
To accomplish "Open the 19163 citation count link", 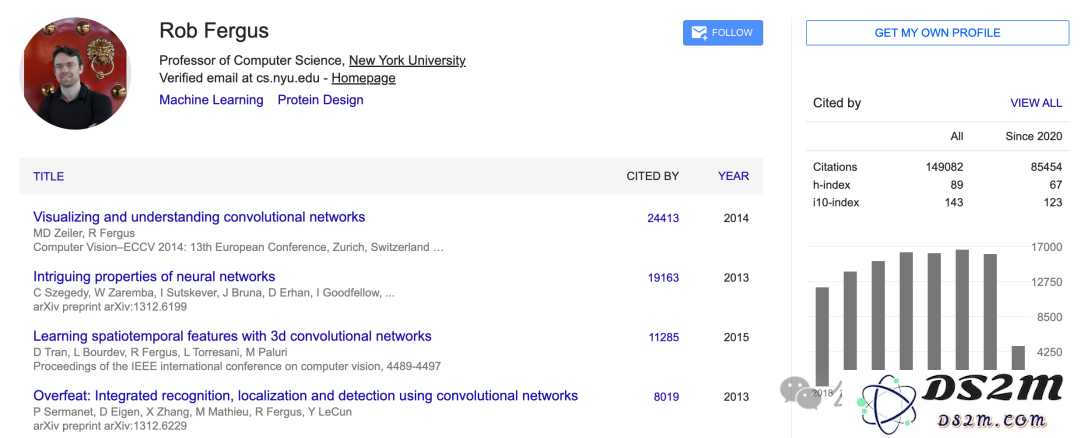I will [x=663, y=278].
